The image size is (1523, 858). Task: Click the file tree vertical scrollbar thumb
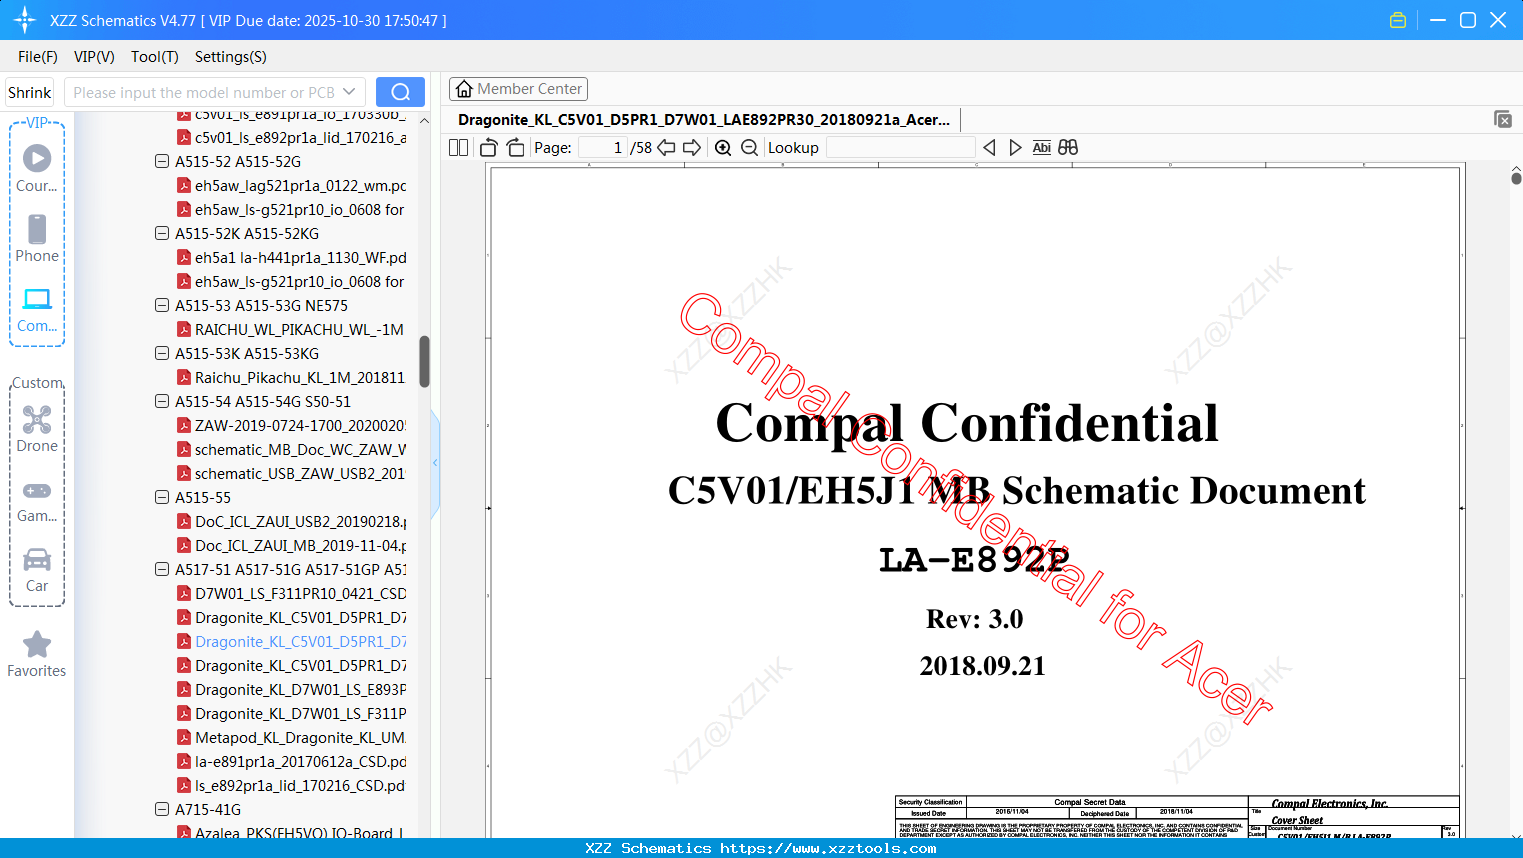tap(424, 361)
